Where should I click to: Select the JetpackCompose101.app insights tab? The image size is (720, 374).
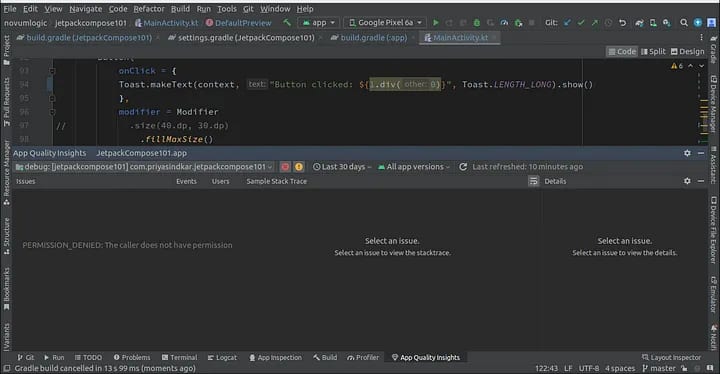[141, 153]
